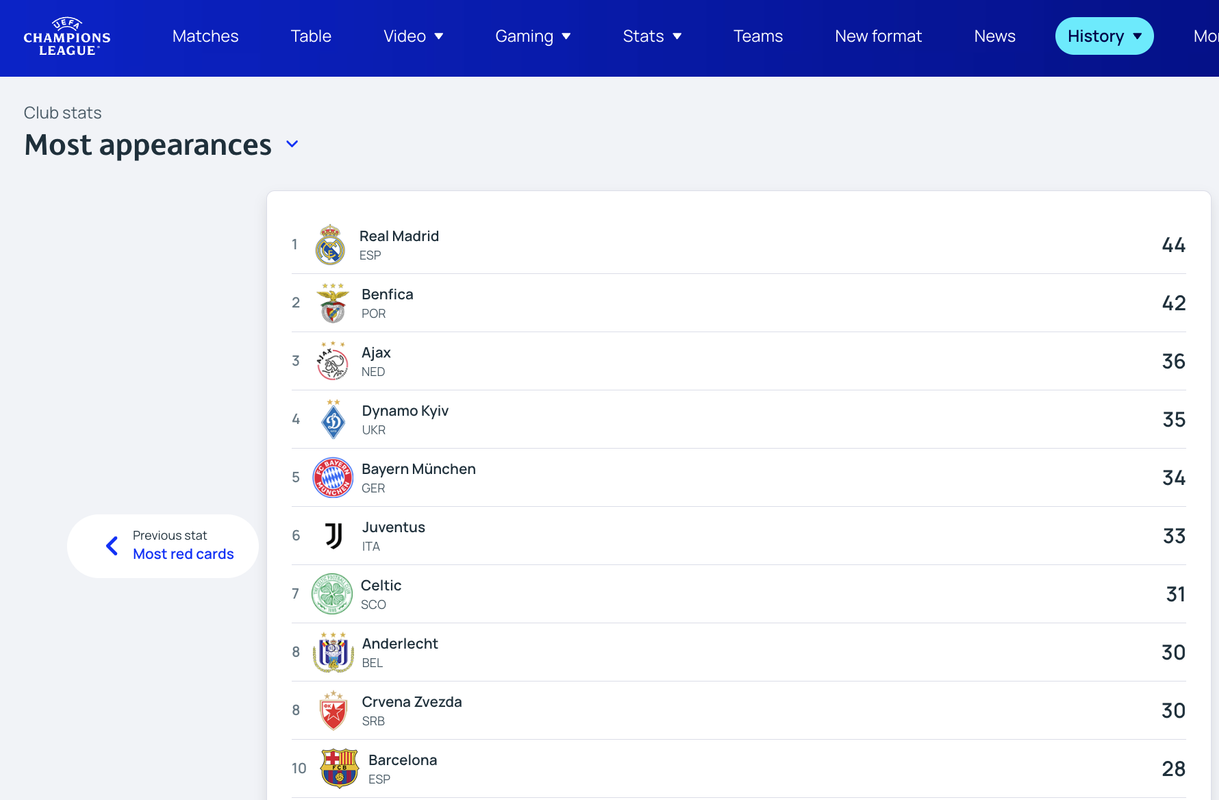Click the Crvena Zvezda club crest
This screenshot has height=800, width=1219.
[x=333, y=710]
